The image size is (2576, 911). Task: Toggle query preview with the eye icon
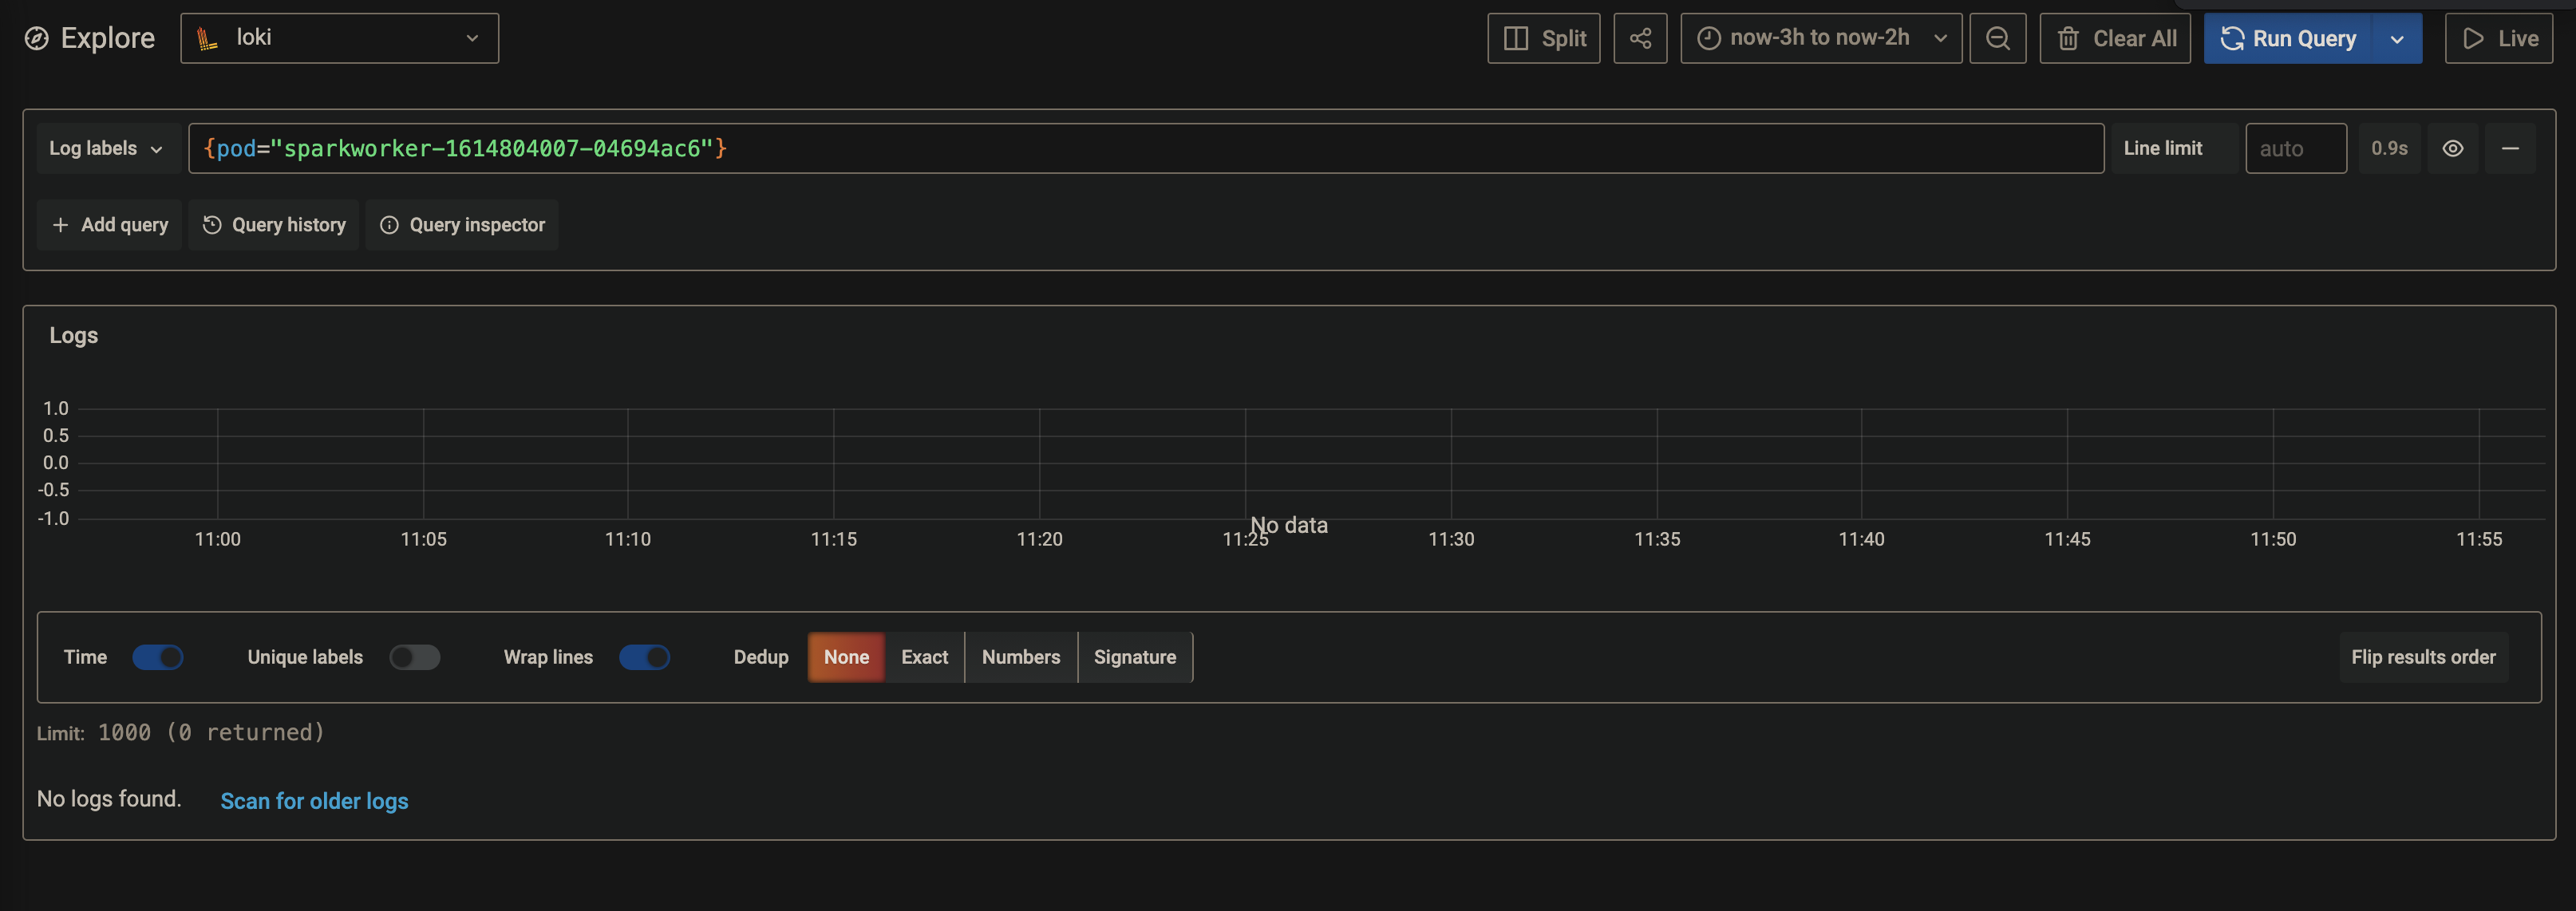(2453, 148)
